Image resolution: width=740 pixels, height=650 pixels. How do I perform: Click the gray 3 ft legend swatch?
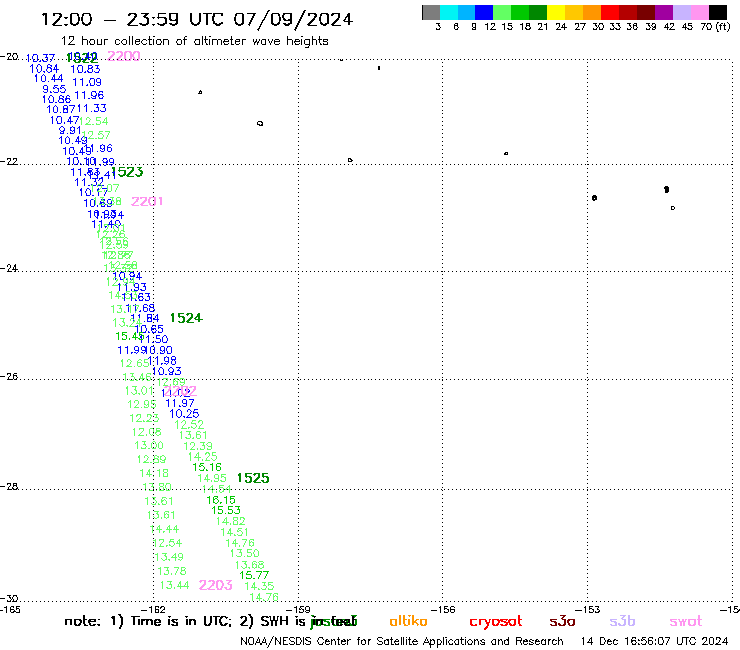tap(431, 12)
